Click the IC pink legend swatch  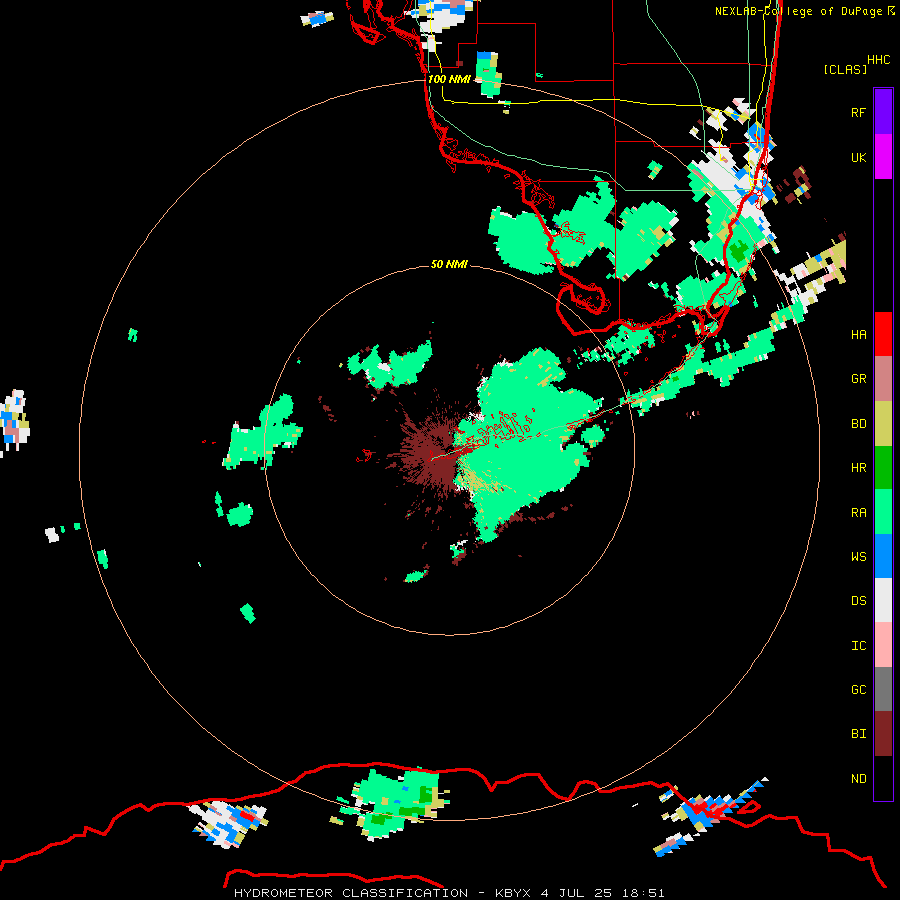click(883, 645)
